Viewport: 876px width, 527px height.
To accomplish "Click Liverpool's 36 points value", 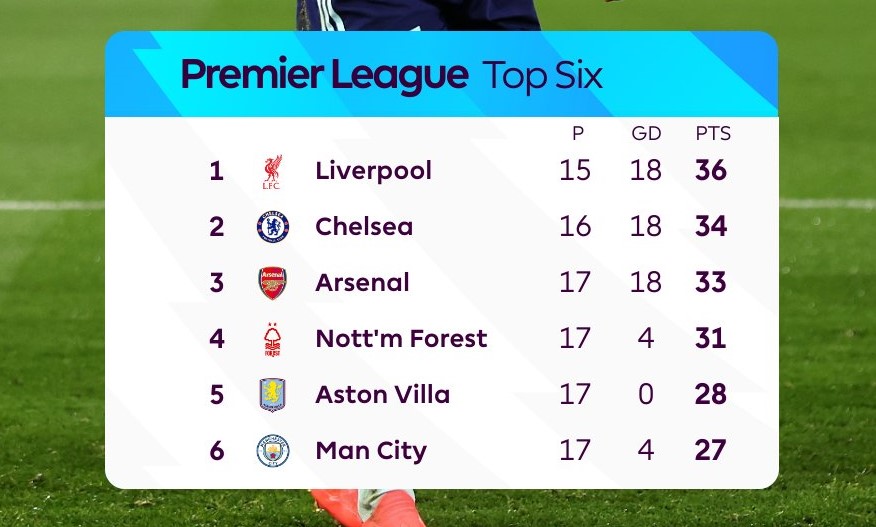I will (711, 170).
